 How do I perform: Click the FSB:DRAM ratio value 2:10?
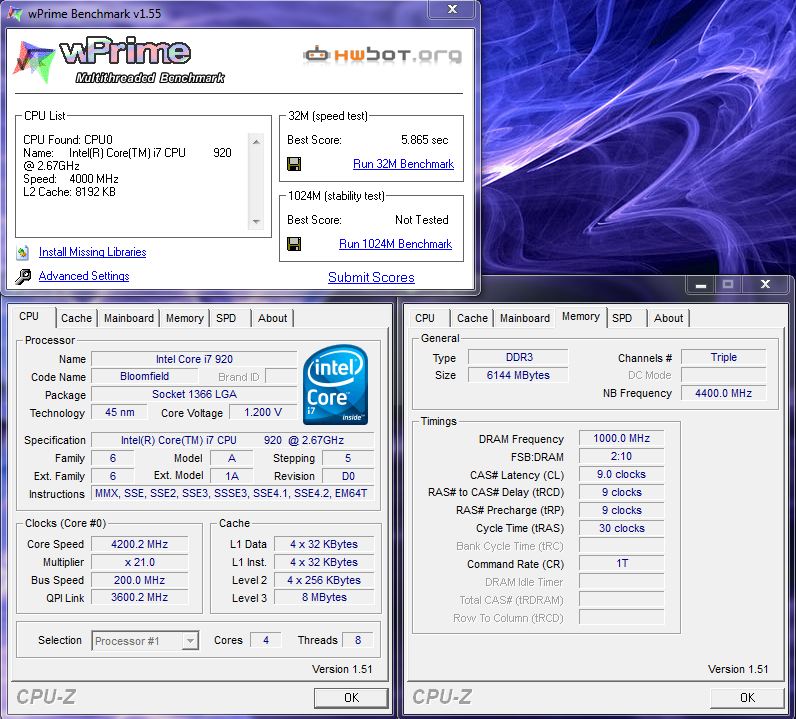[621, 456]
